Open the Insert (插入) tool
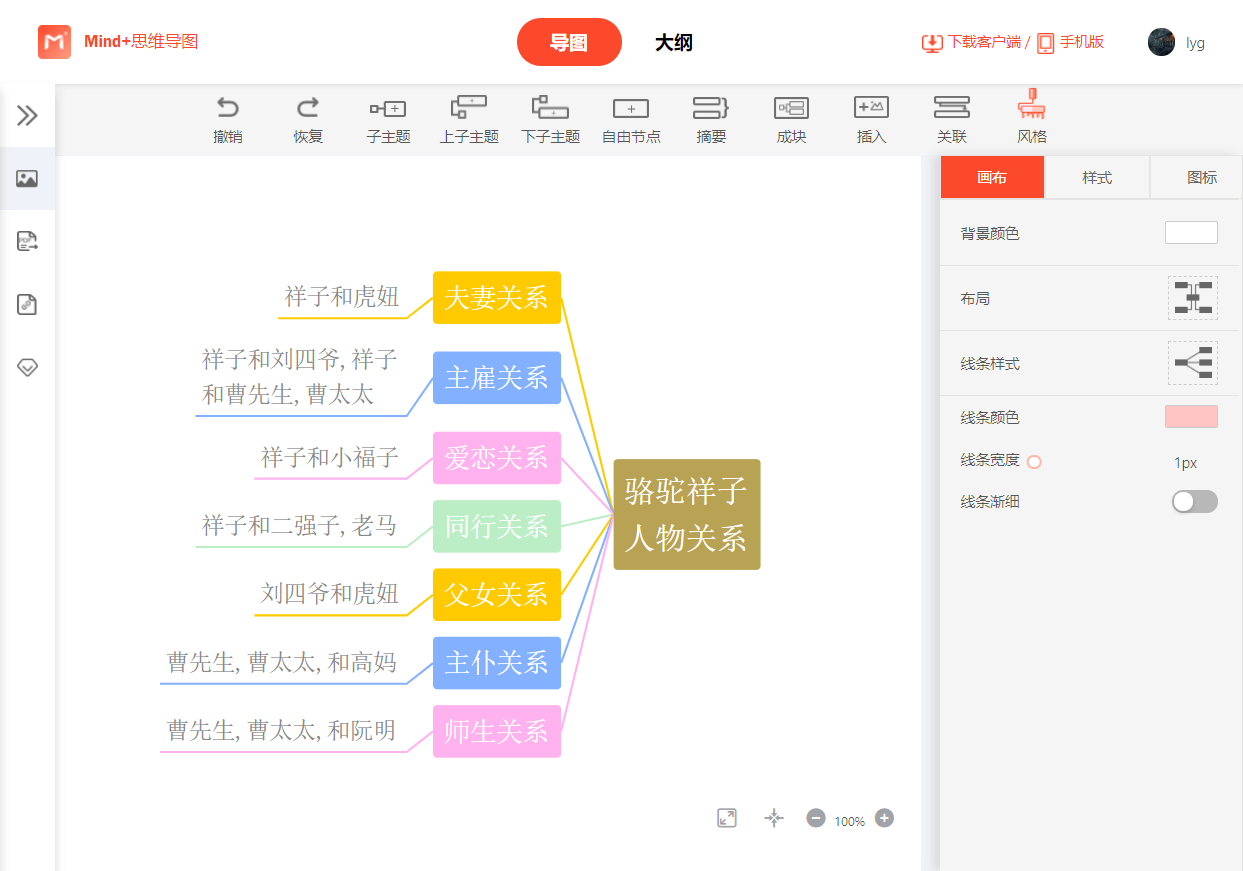The height and width of the screenshot is (871, 1243). point(871,107)
